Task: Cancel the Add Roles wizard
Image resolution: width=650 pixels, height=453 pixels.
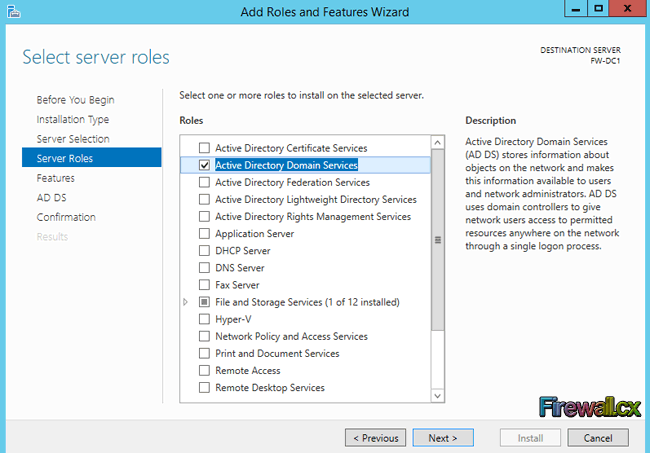Action: tap(598, 438)
